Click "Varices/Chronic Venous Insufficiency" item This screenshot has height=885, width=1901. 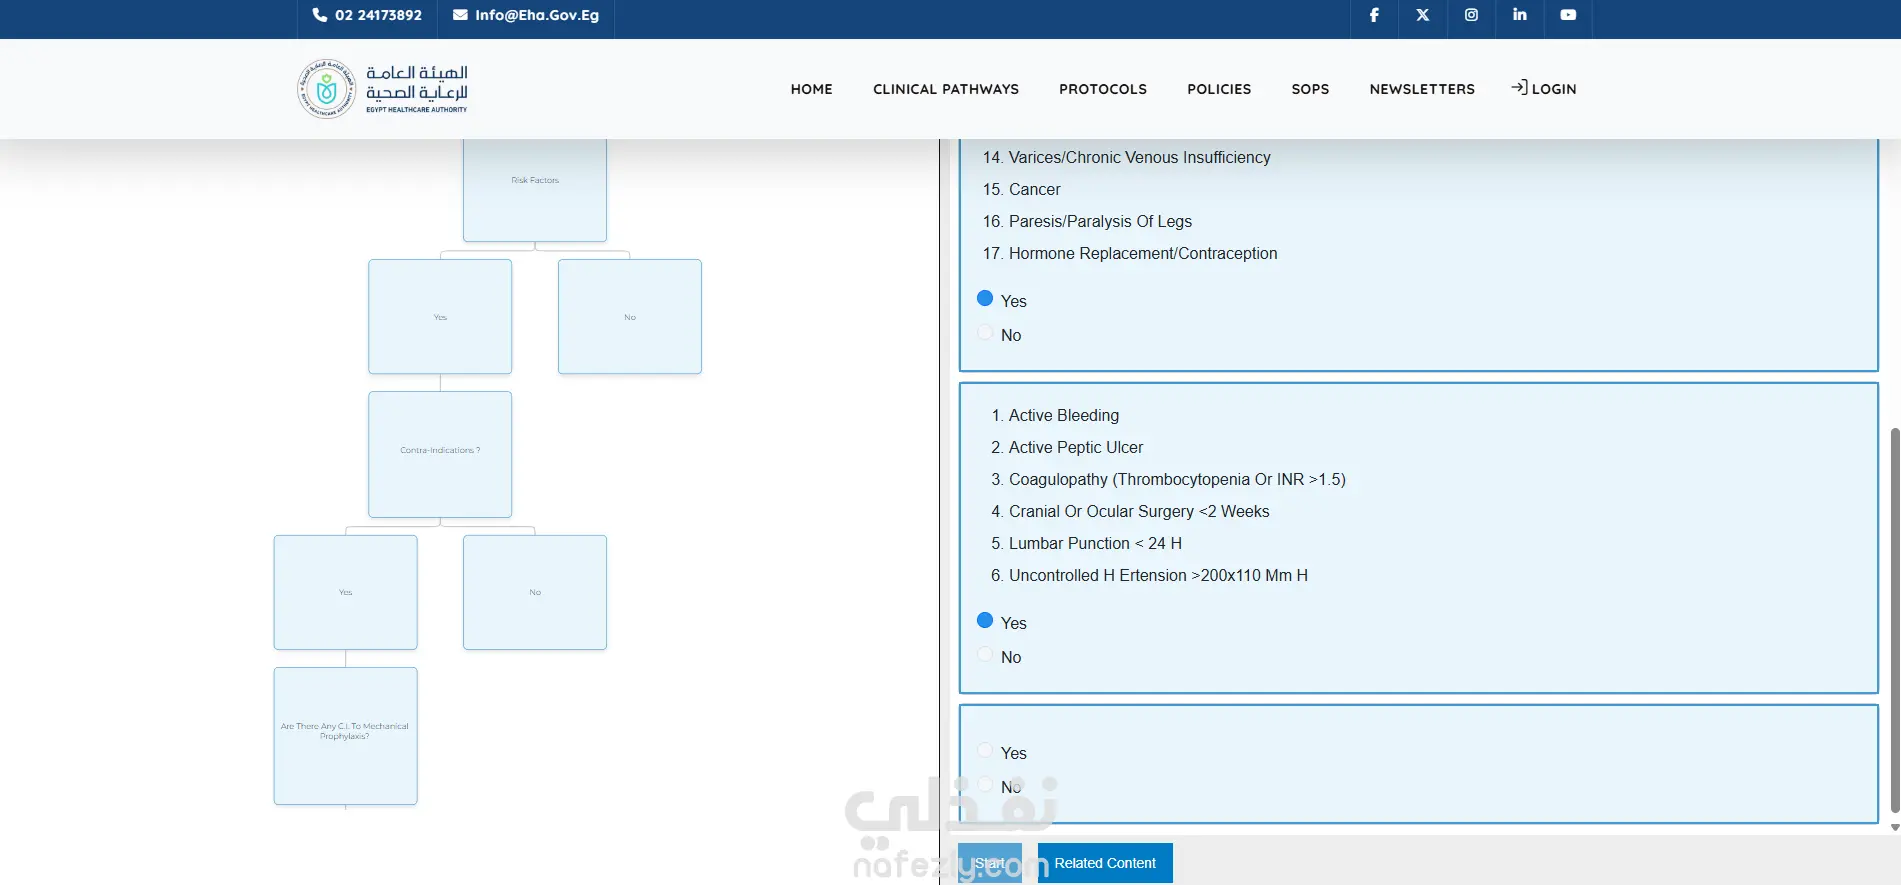1139,157
